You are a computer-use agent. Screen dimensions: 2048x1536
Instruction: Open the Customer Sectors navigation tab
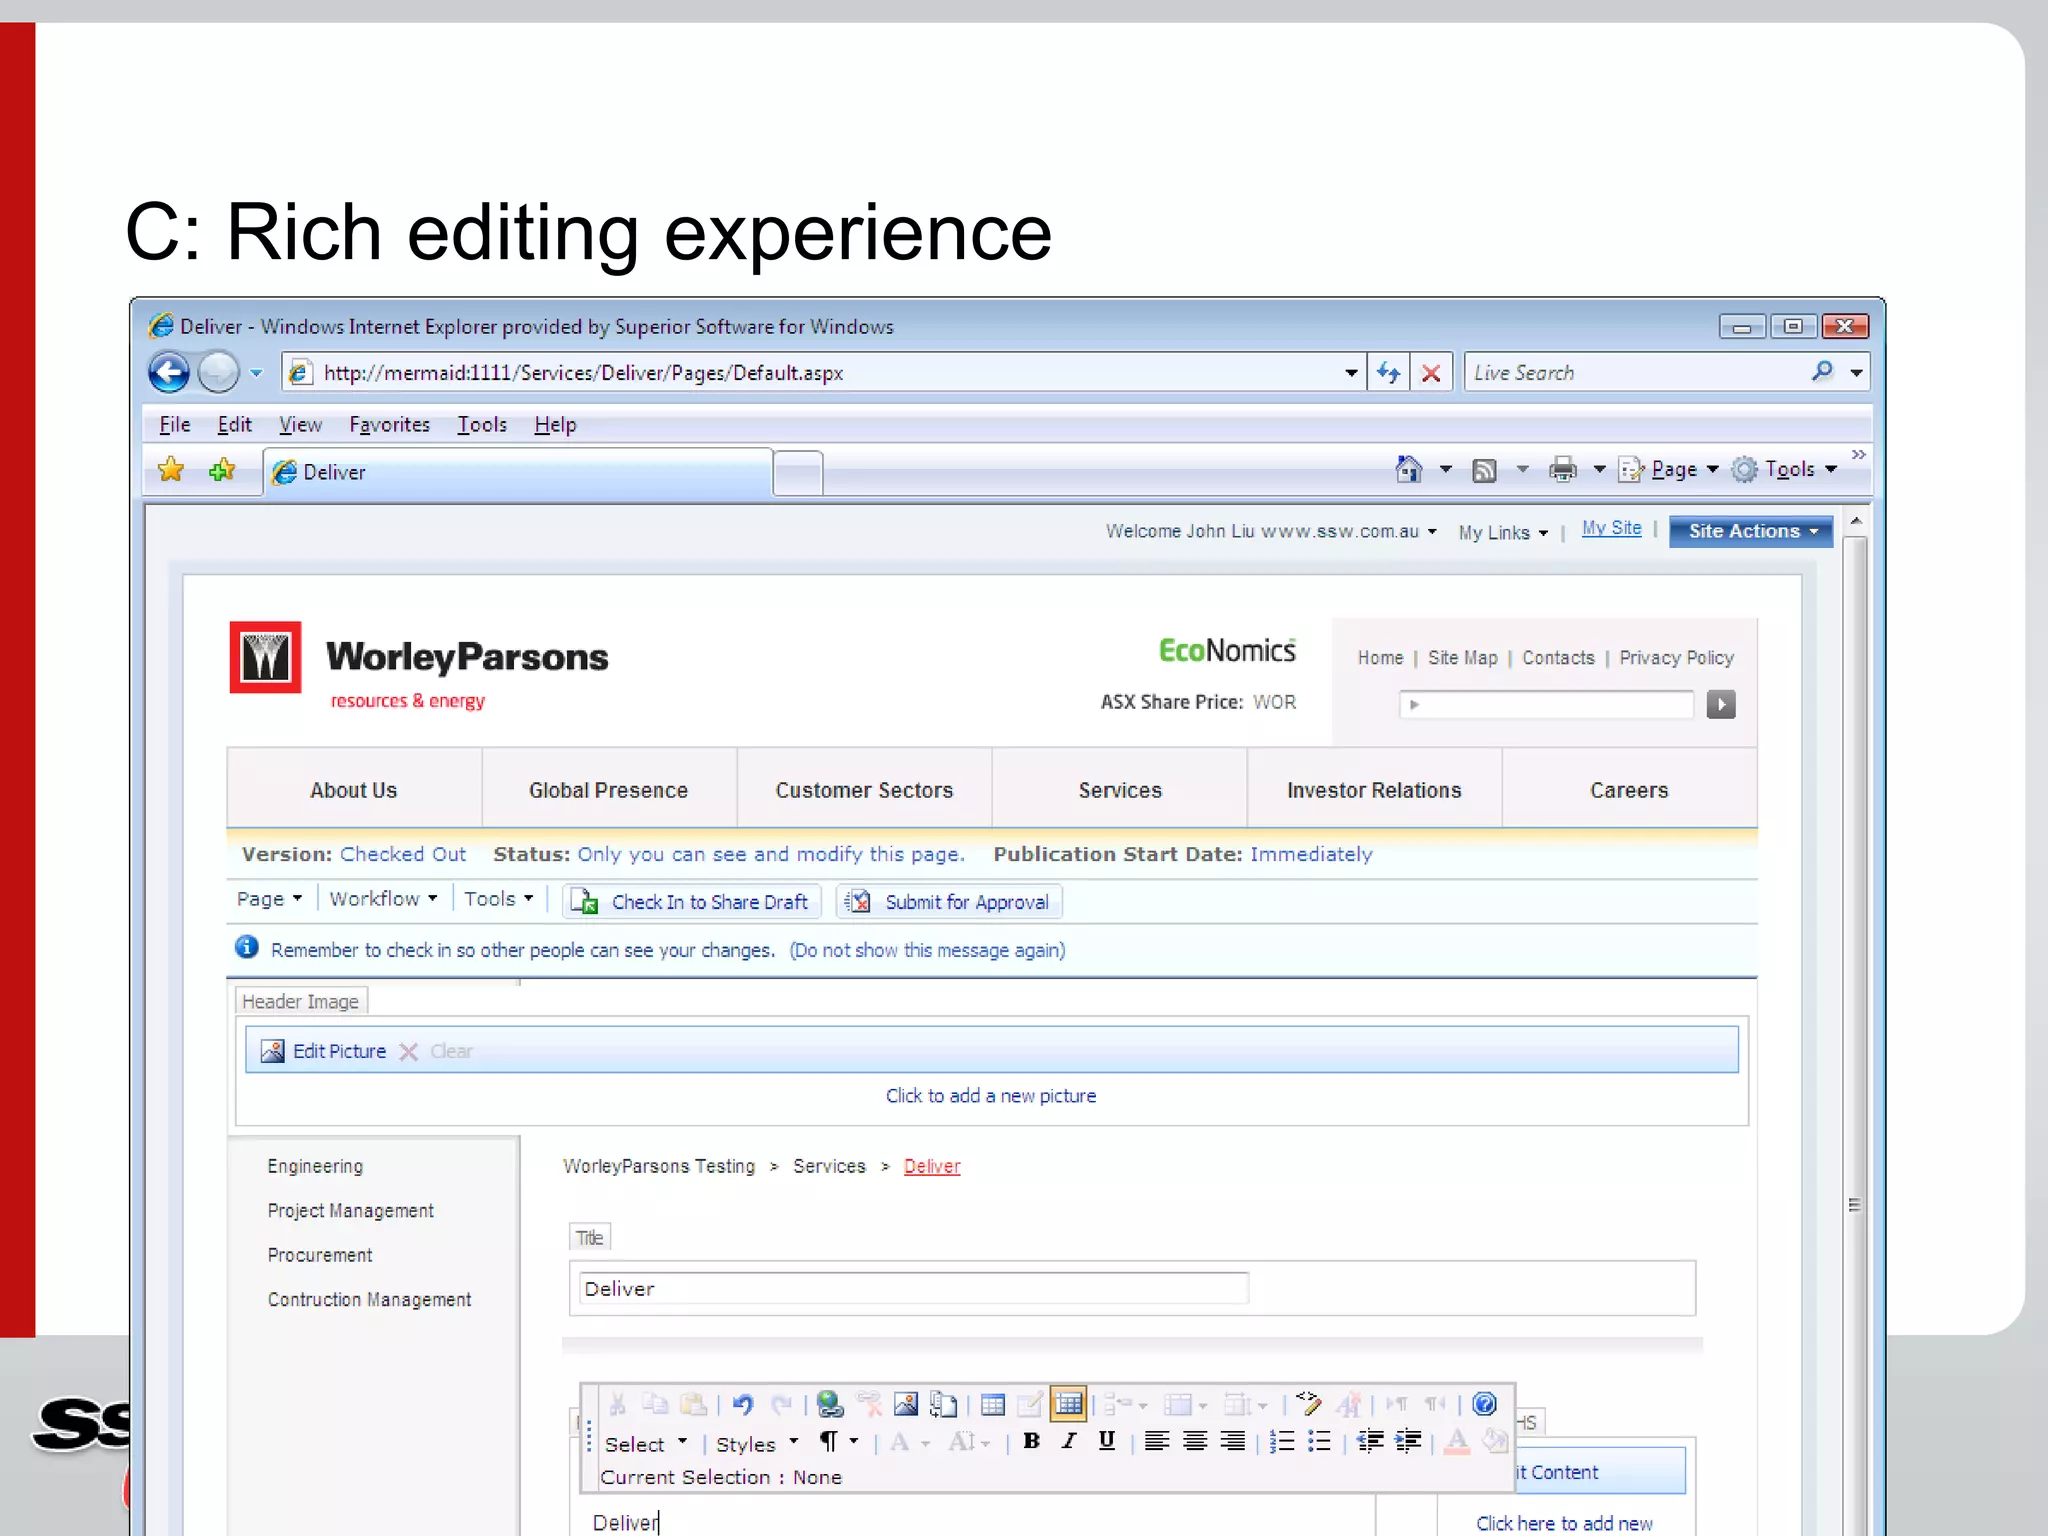864,789
